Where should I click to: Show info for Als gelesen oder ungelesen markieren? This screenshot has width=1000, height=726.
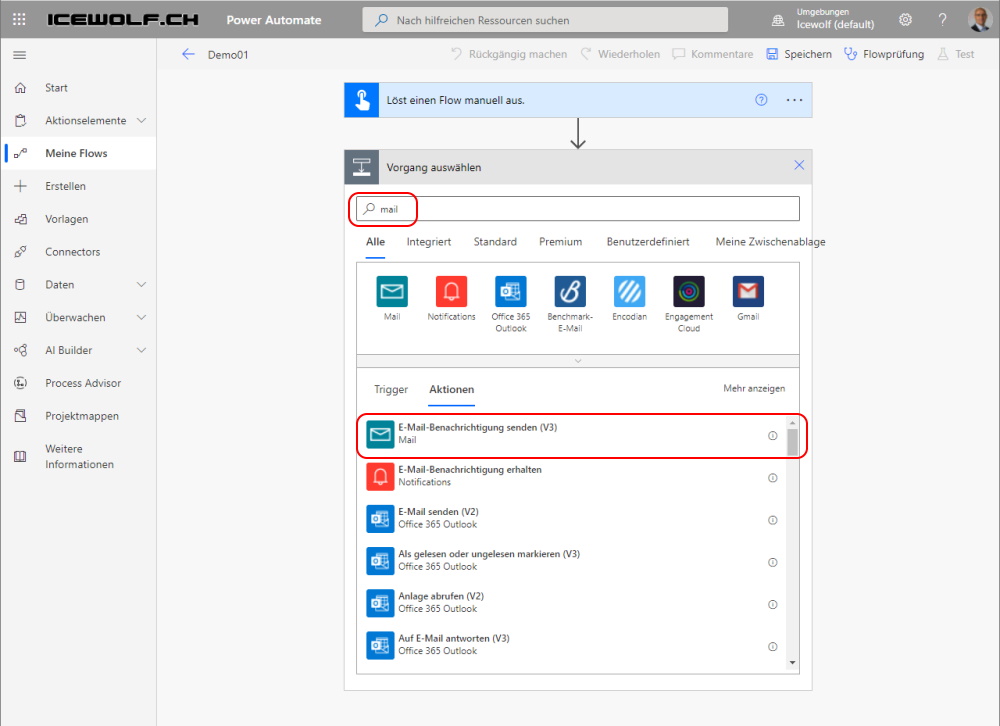point(772,562)
